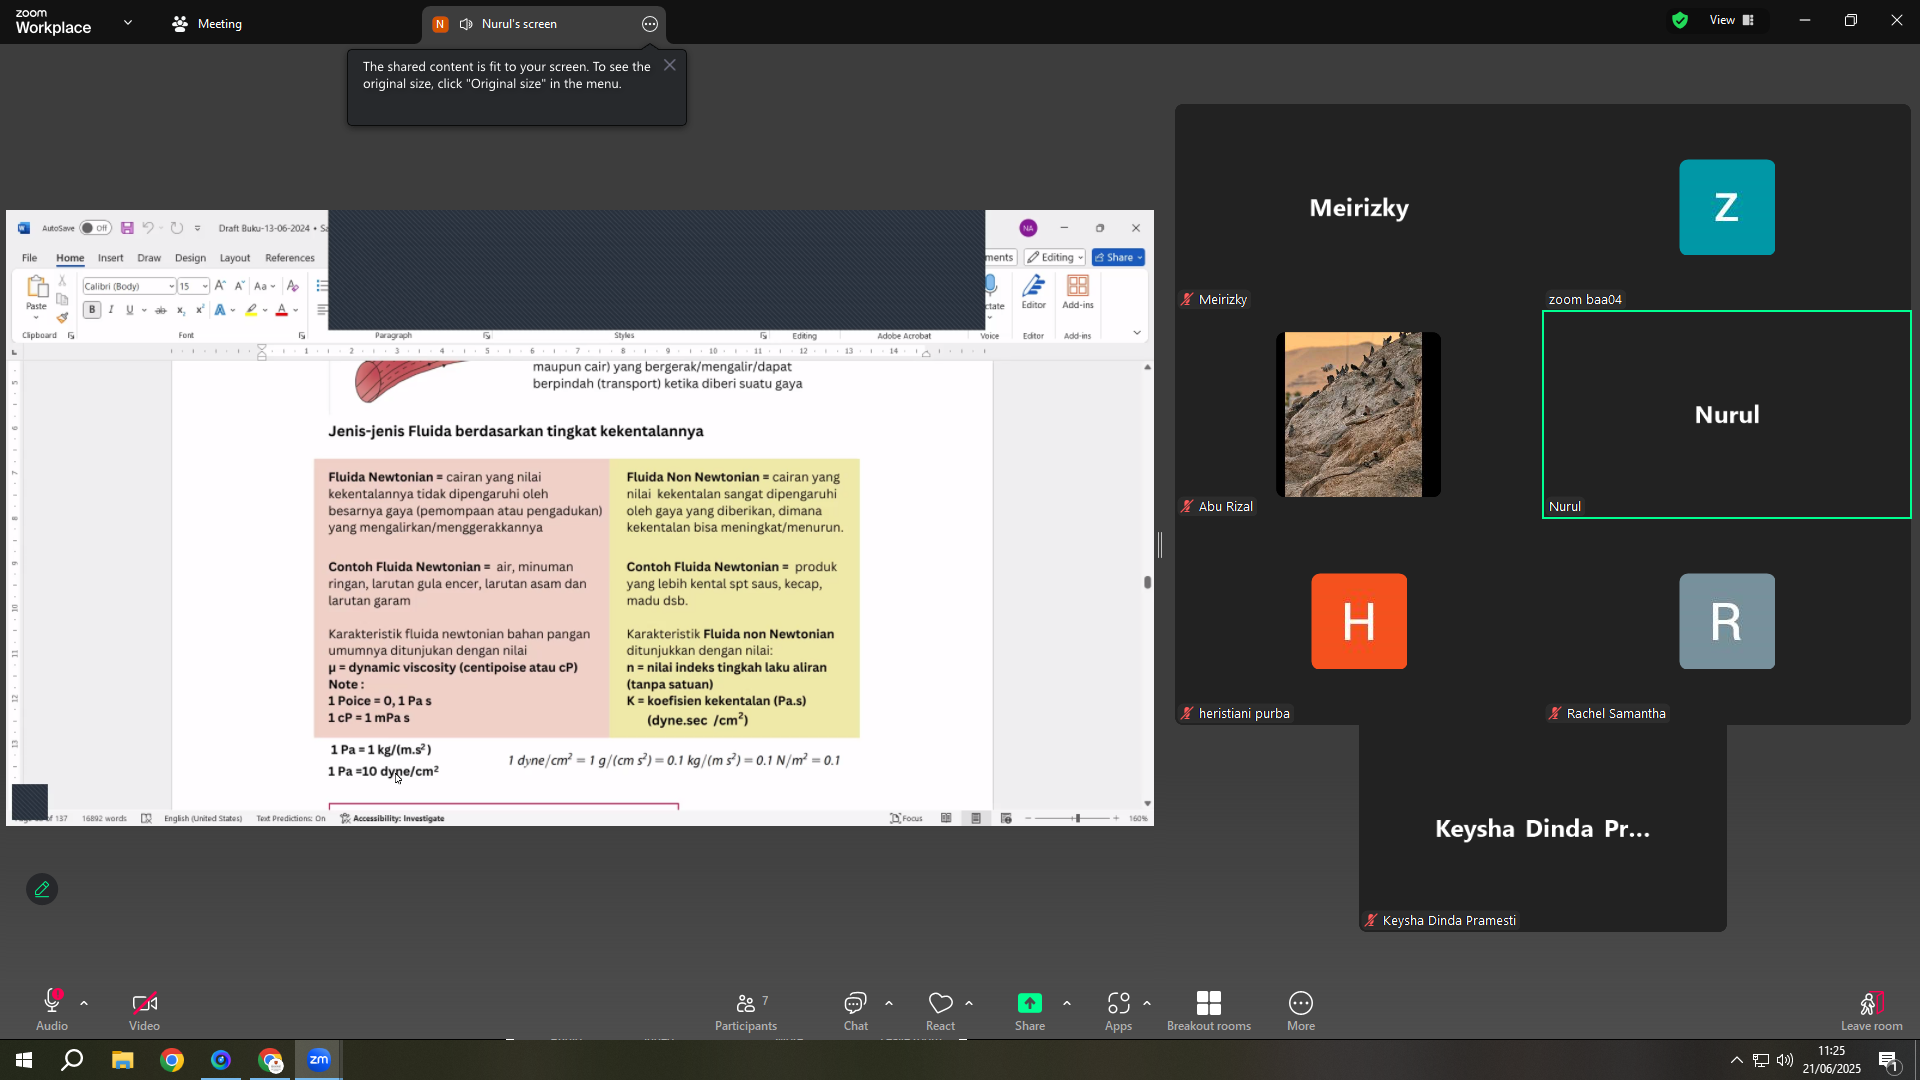Redo the action in Word's toolbar
Screen dimensions: 1920x1080
[177, 228]
